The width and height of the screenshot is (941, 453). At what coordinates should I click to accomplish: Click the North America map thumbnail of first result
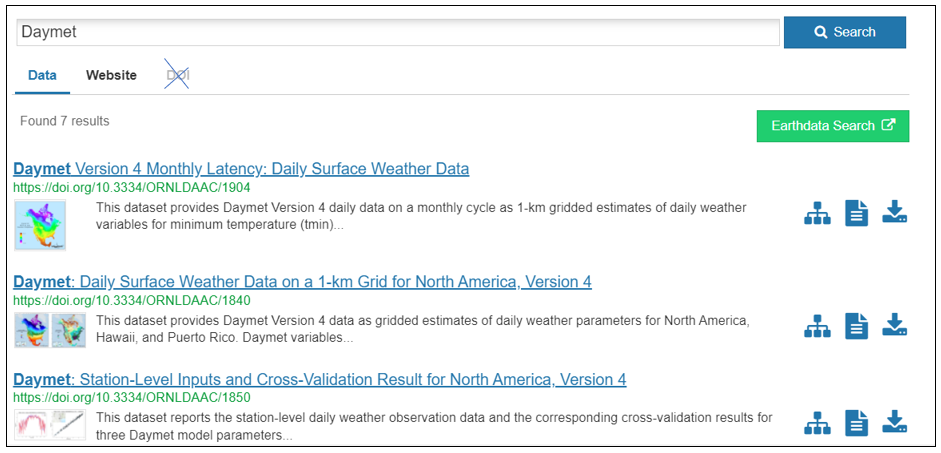coord(40,225)
